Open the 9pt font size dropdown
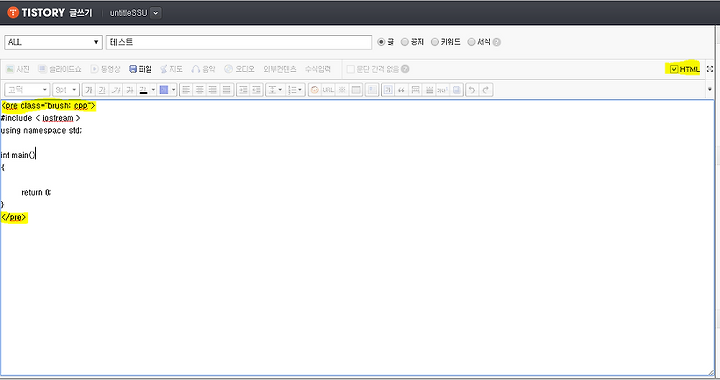720x380 pixels. [66, 89]
